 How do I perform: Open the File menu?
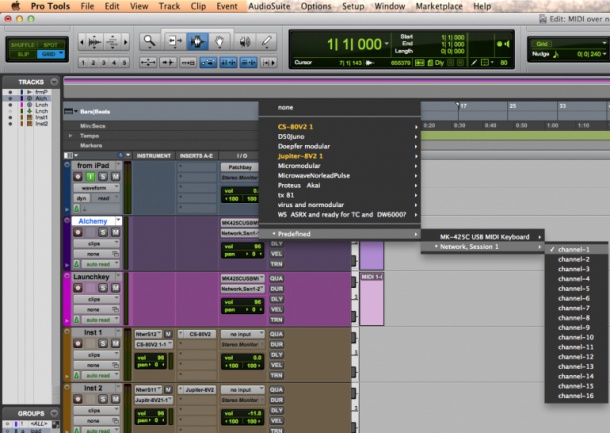point(87,6)
